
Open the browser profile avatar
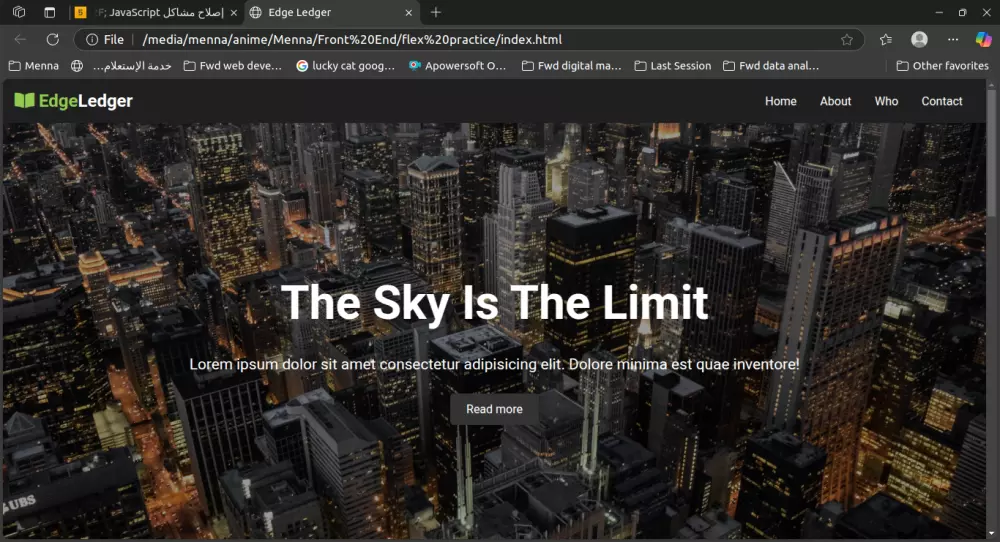coord(919,40)
